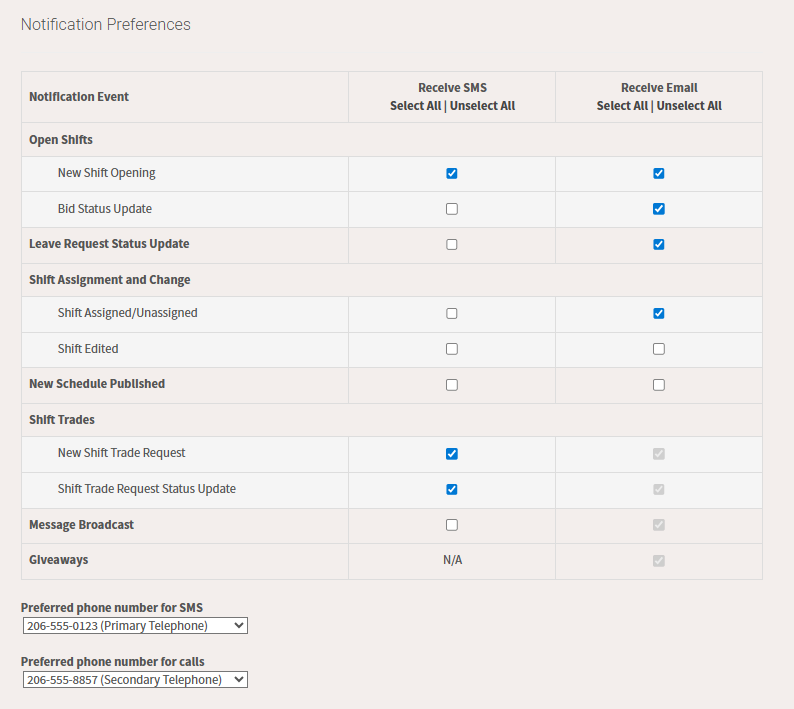Image resolution: width=794 pixels, height=709 pixels.
Task: Disable Email for Bid Status Update
Action: click(658, 209)
